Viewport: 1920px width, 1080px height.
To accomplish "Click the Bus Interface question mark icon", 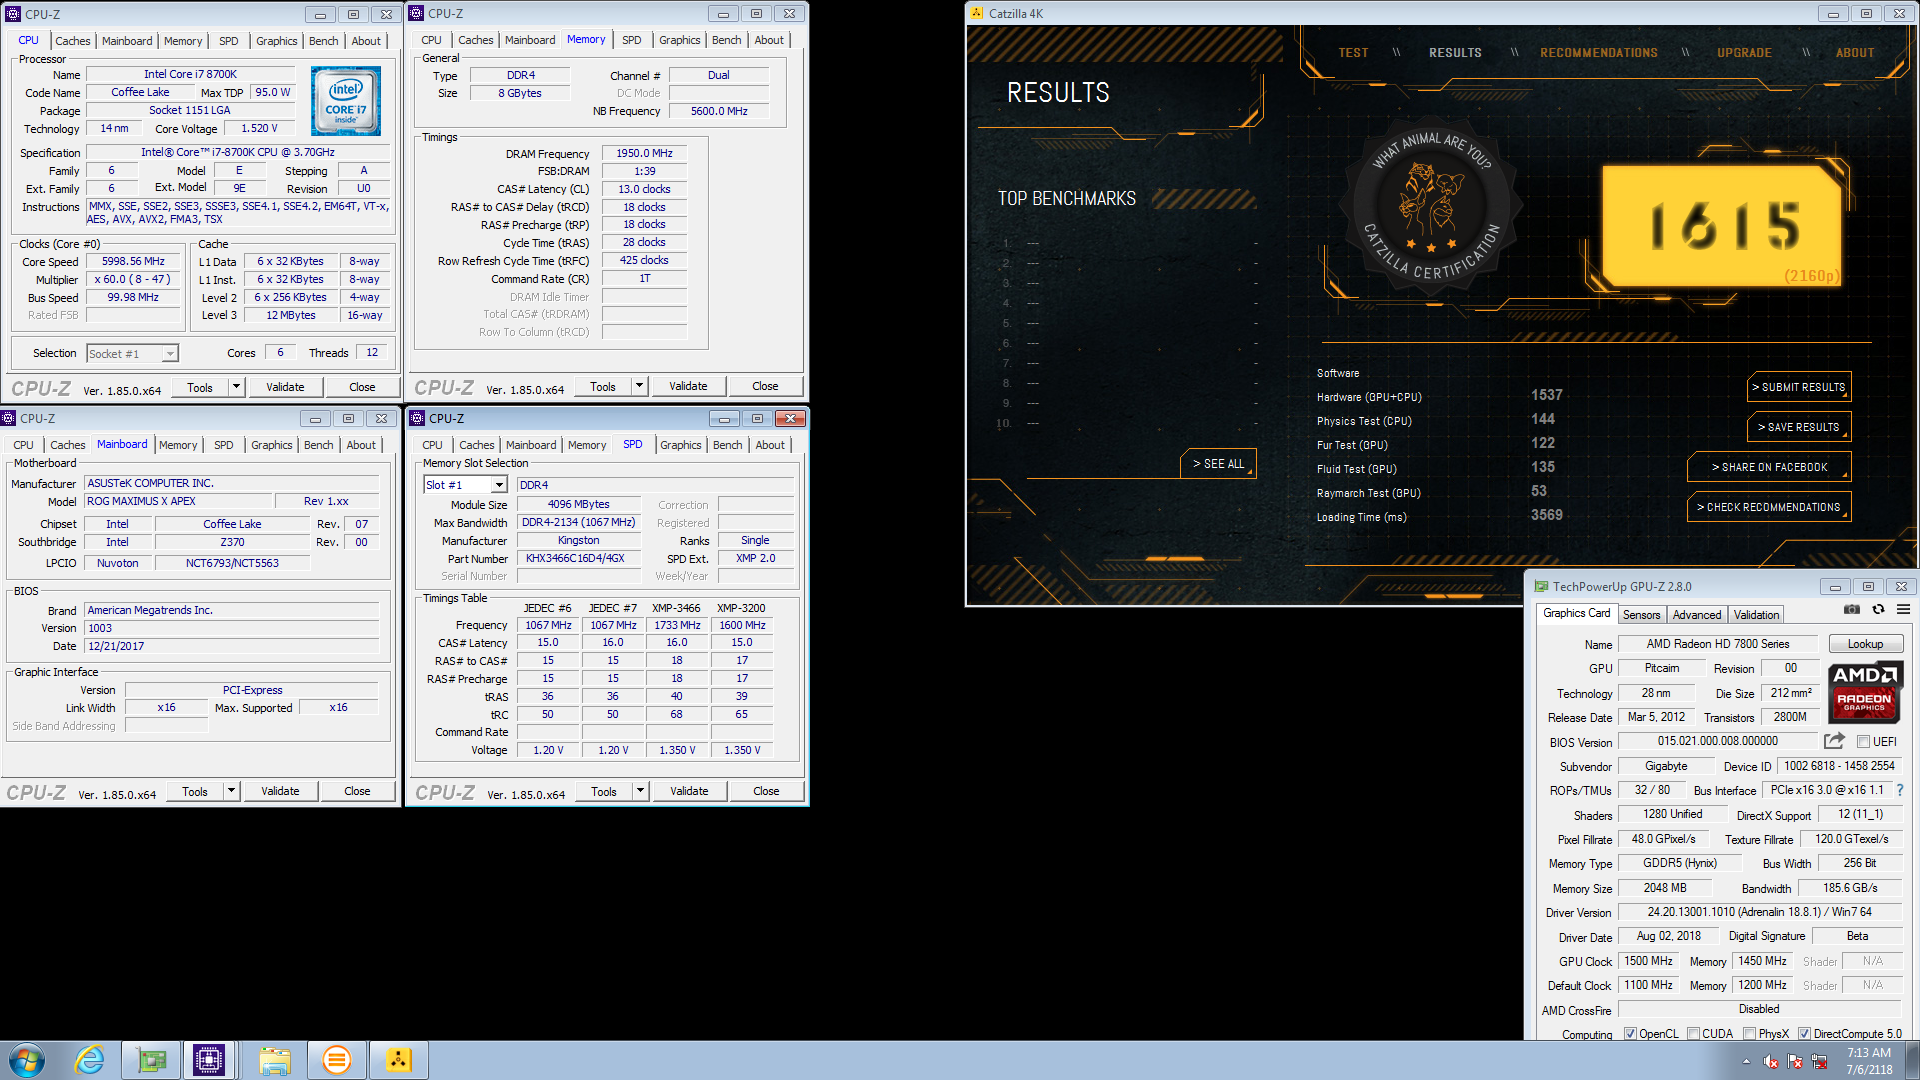I will coord(1900,790).
